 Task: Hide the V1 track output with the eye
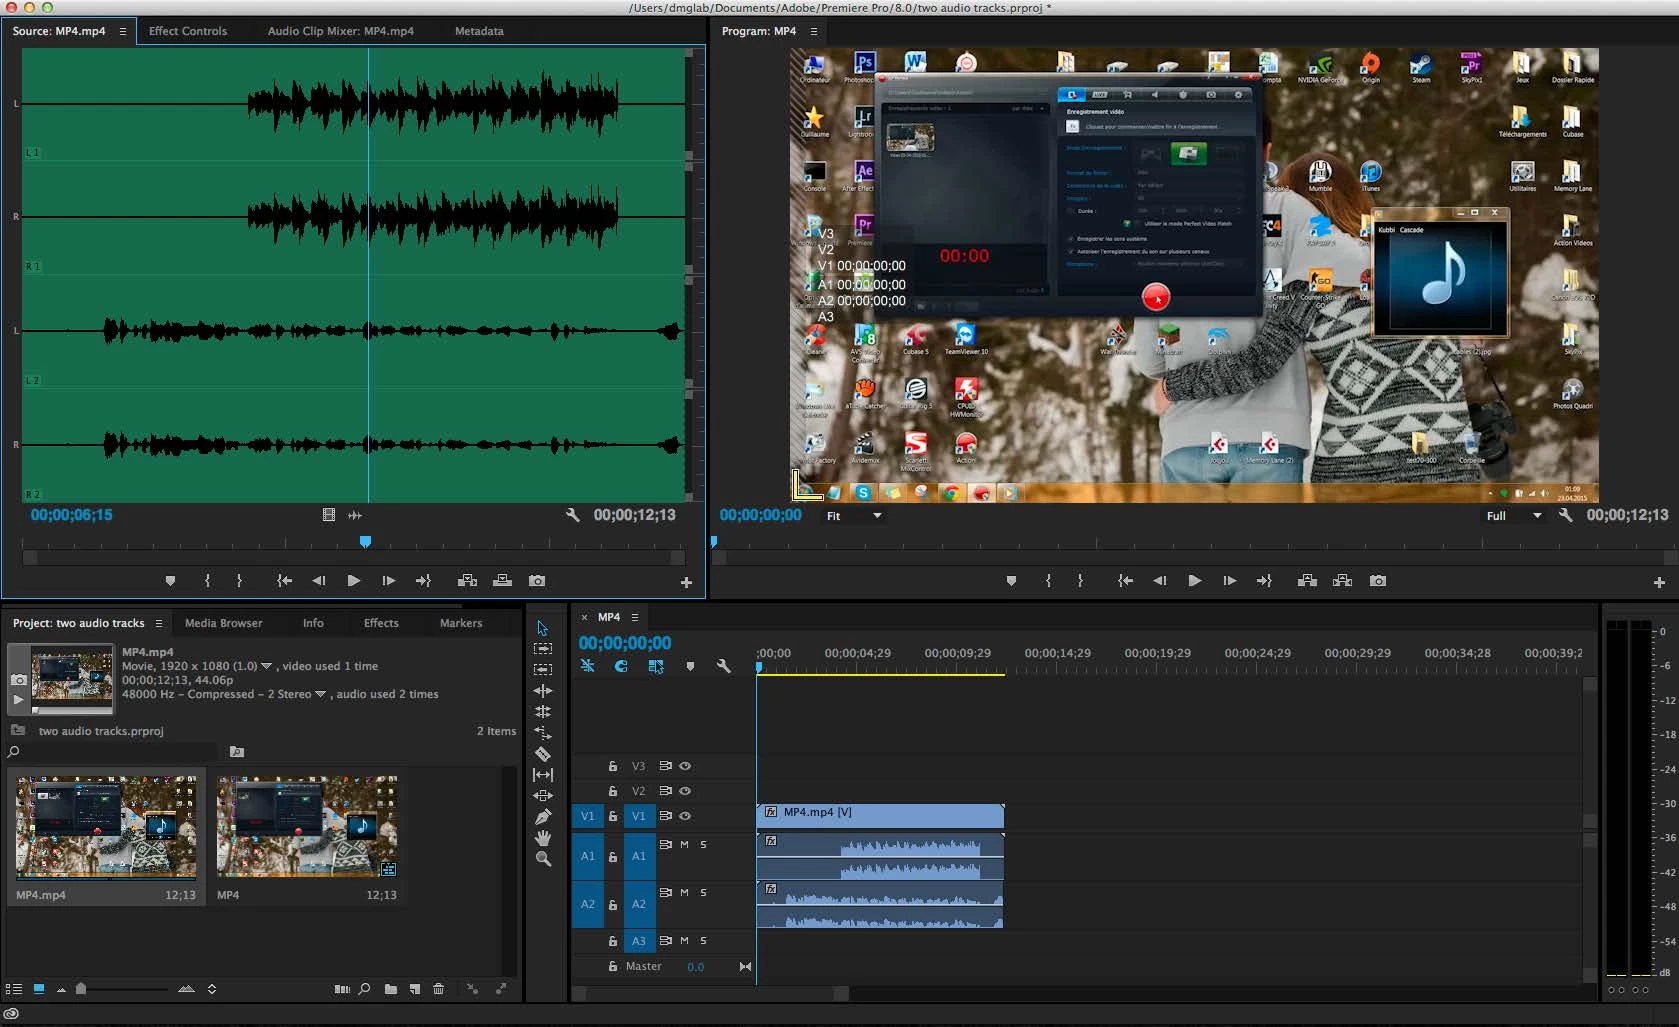click(685, 816)
